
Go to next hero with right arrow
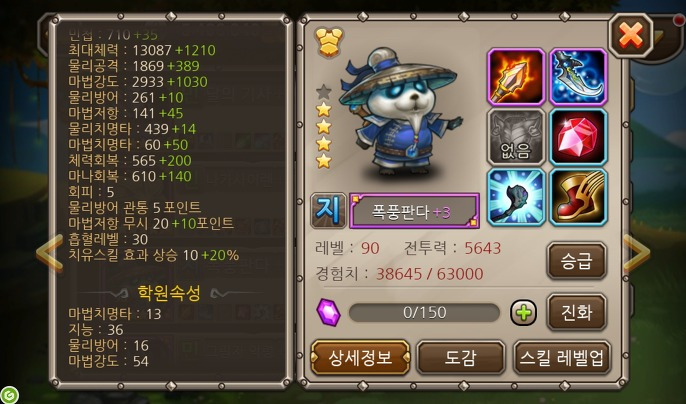coord(637,253)
